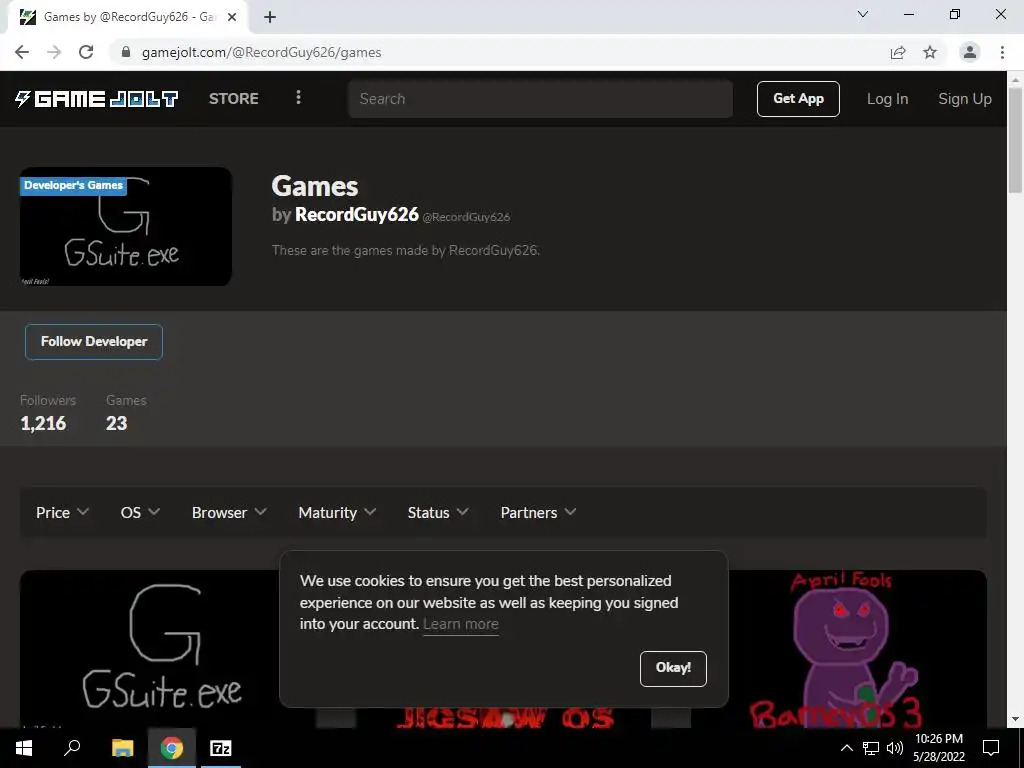1024x768 pixels.
Task: Dismiss the cookie notice with Okay!
Action: pos(673,668)
